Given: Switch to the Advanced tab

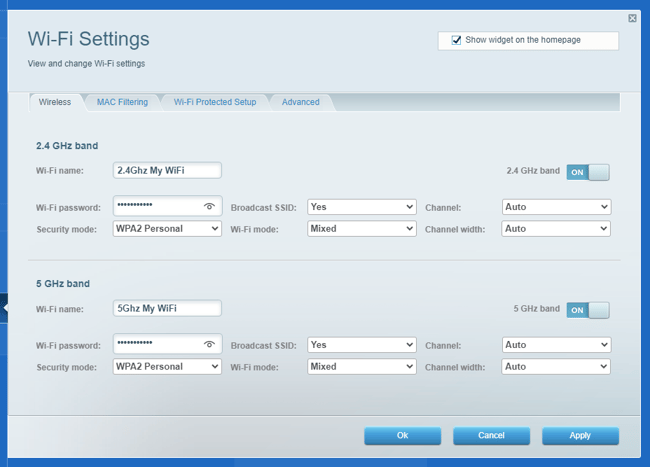Looking at the screenshot, I should click(301, 102).
